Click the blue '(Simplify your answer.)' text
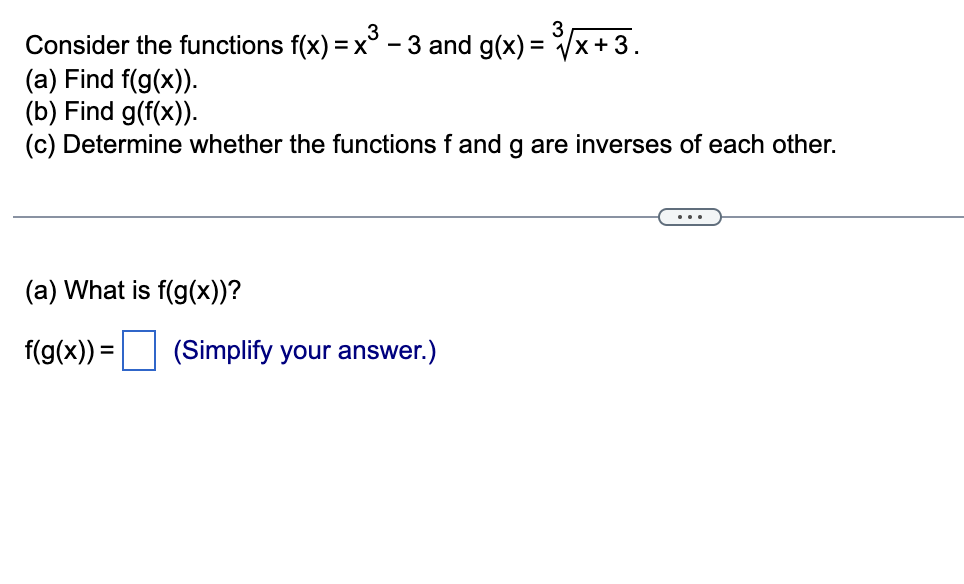The image size is (964, 584). (304, 351)
